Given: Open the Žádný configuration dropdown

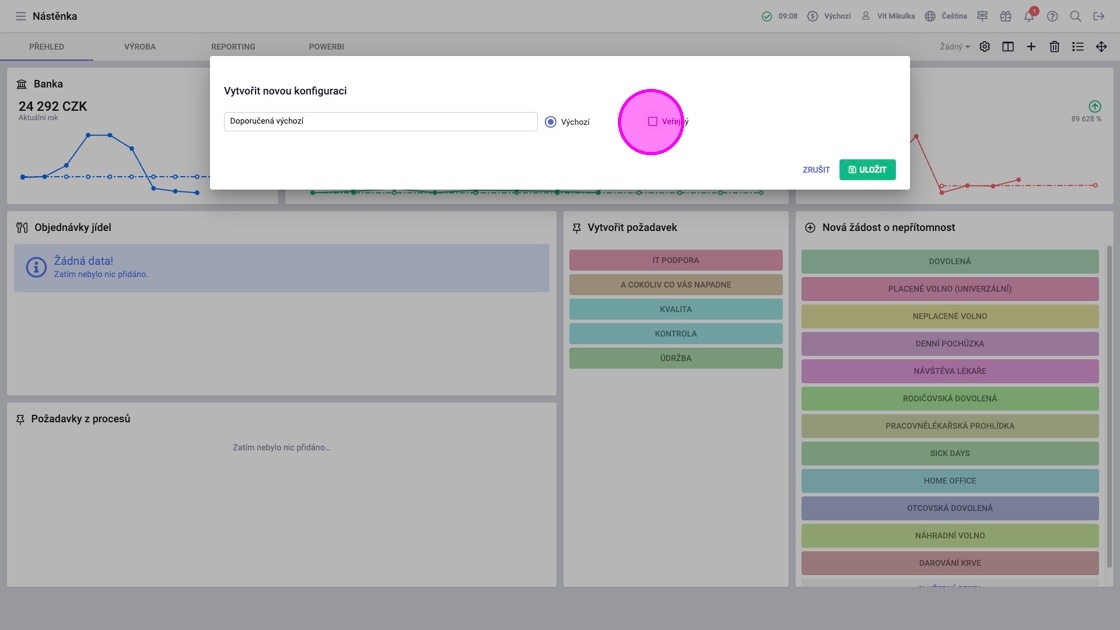Looking at the screenshot, I should click(x=954, y=46).
